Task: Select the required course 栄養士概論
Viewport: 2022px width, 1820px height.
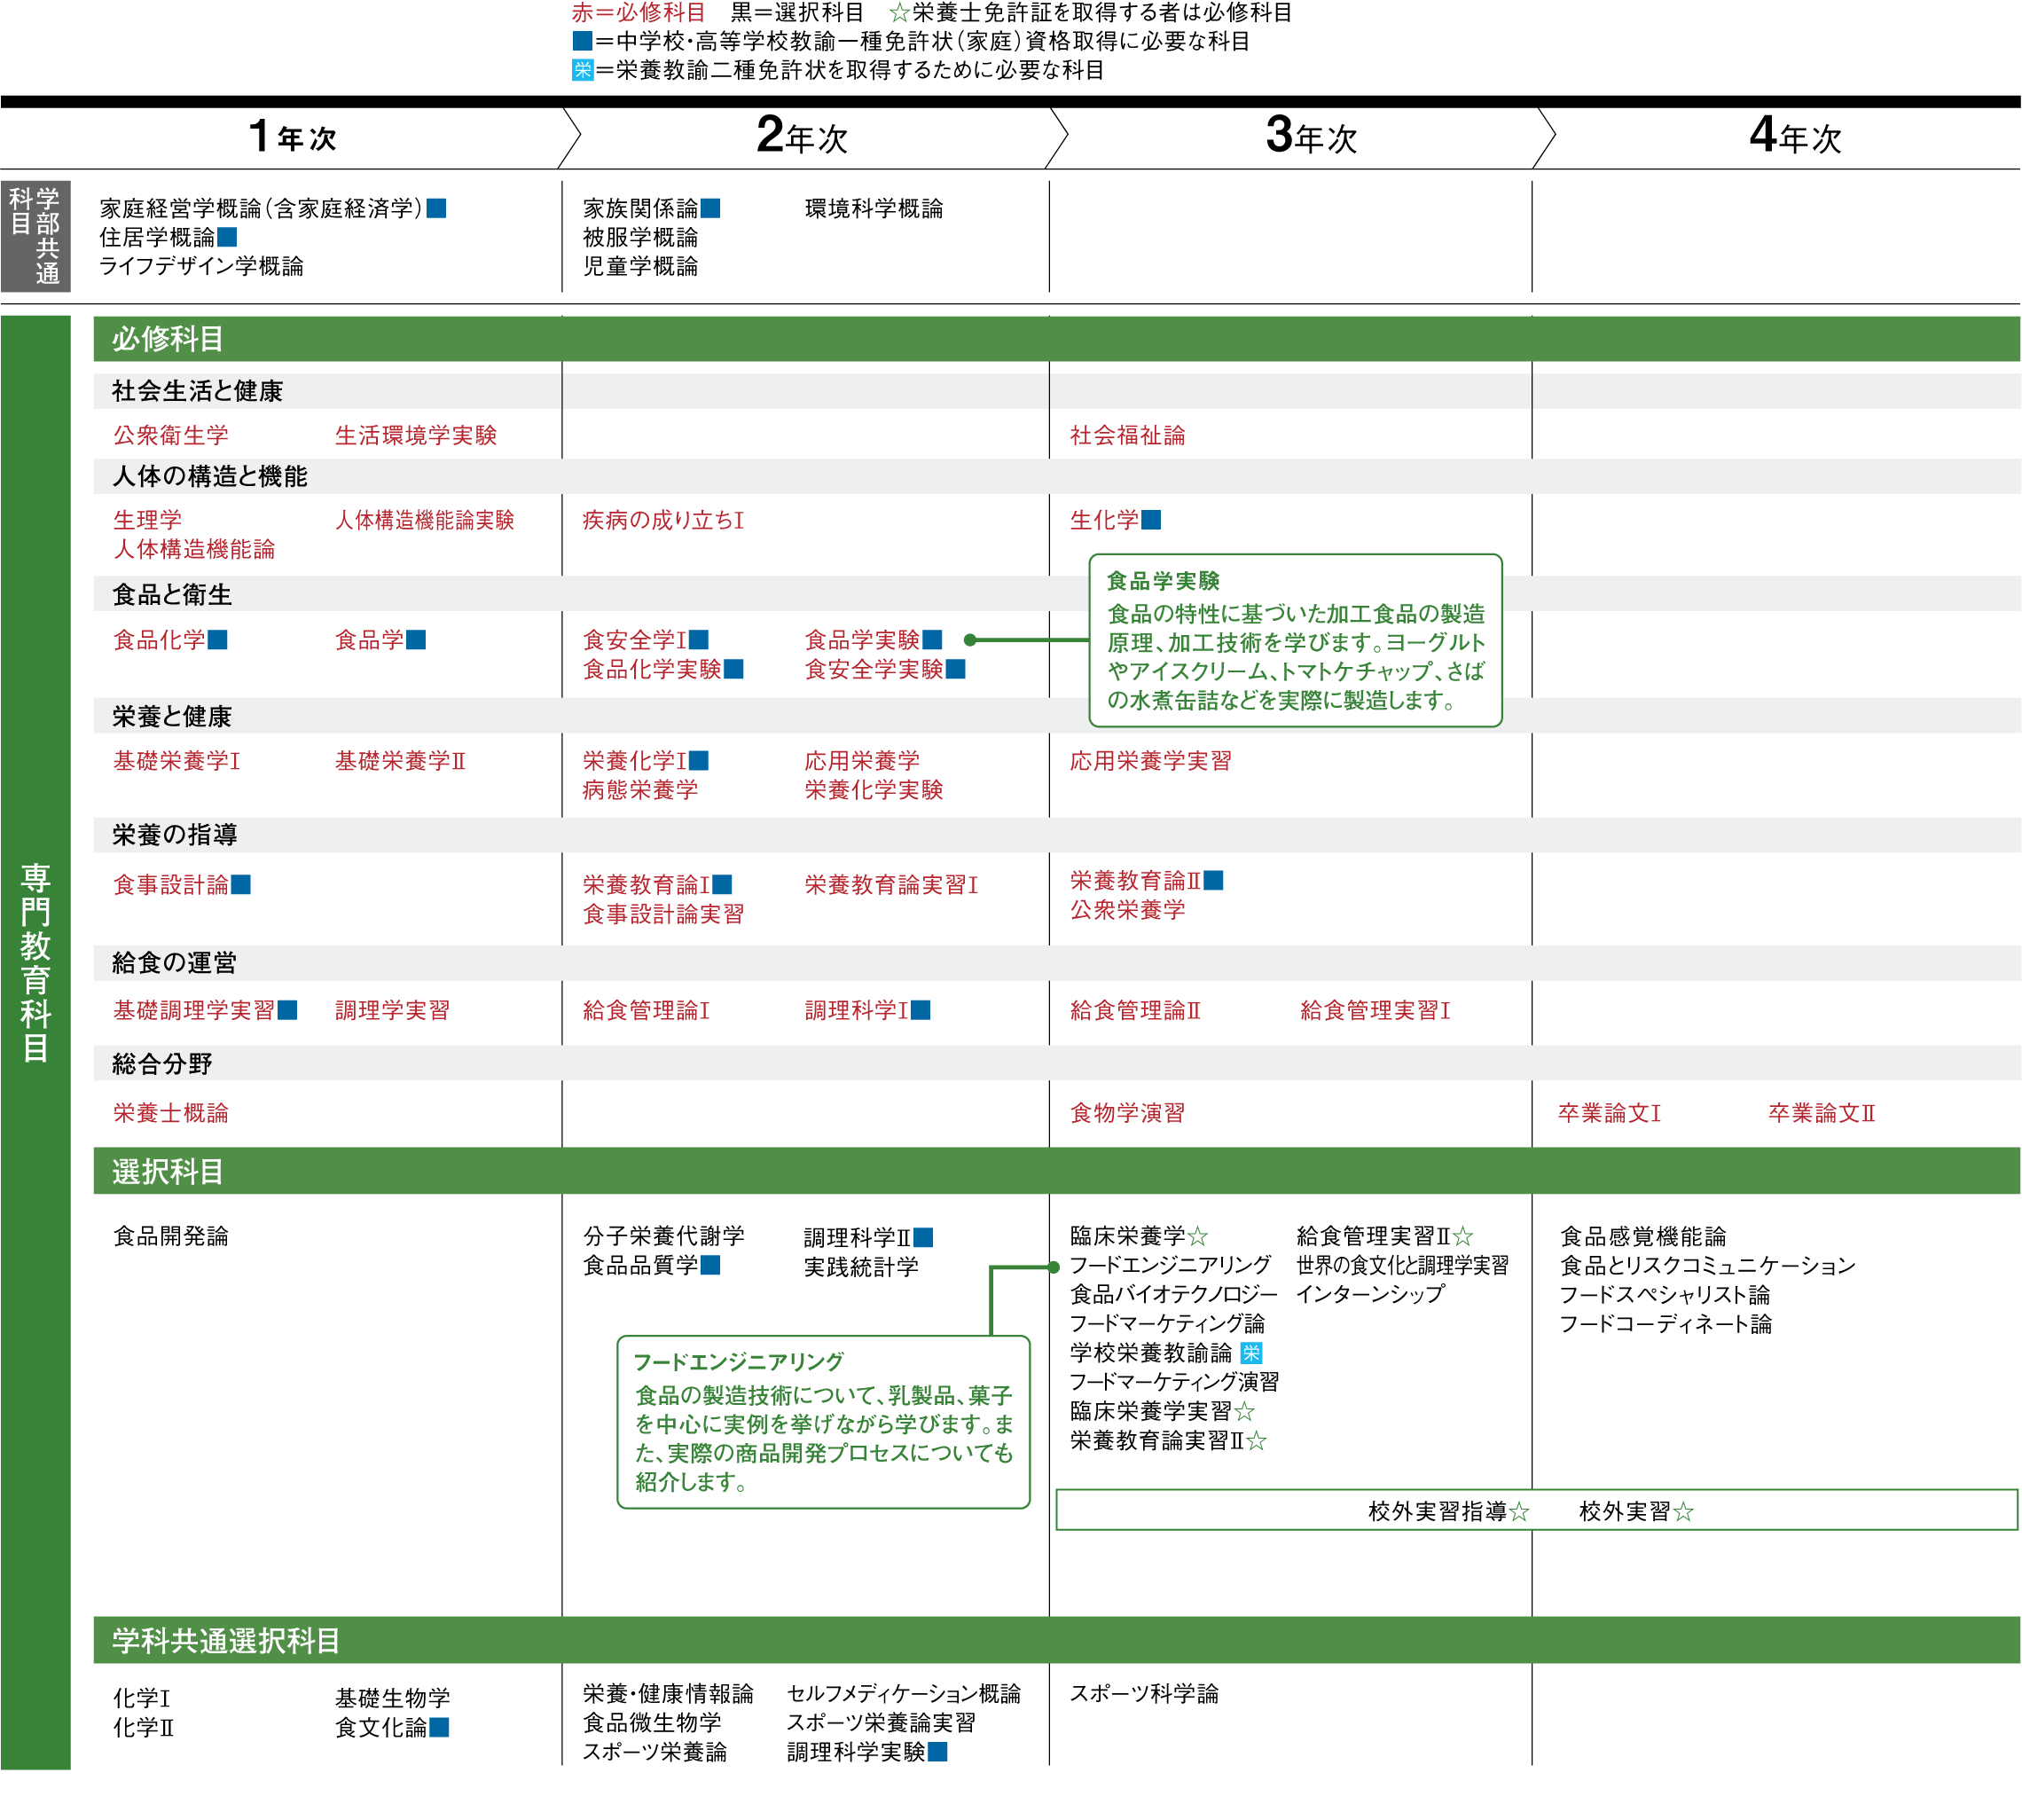Action: point(171,1113)
